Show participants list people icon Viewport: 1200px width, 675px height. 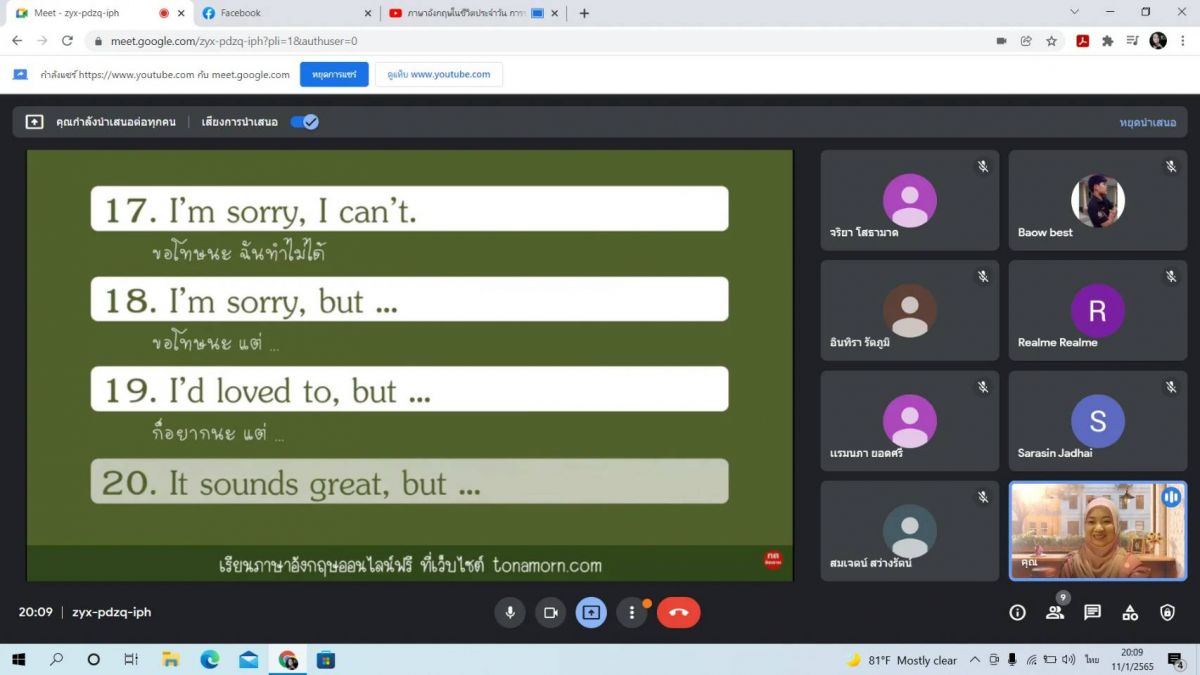click(1054, 612)
